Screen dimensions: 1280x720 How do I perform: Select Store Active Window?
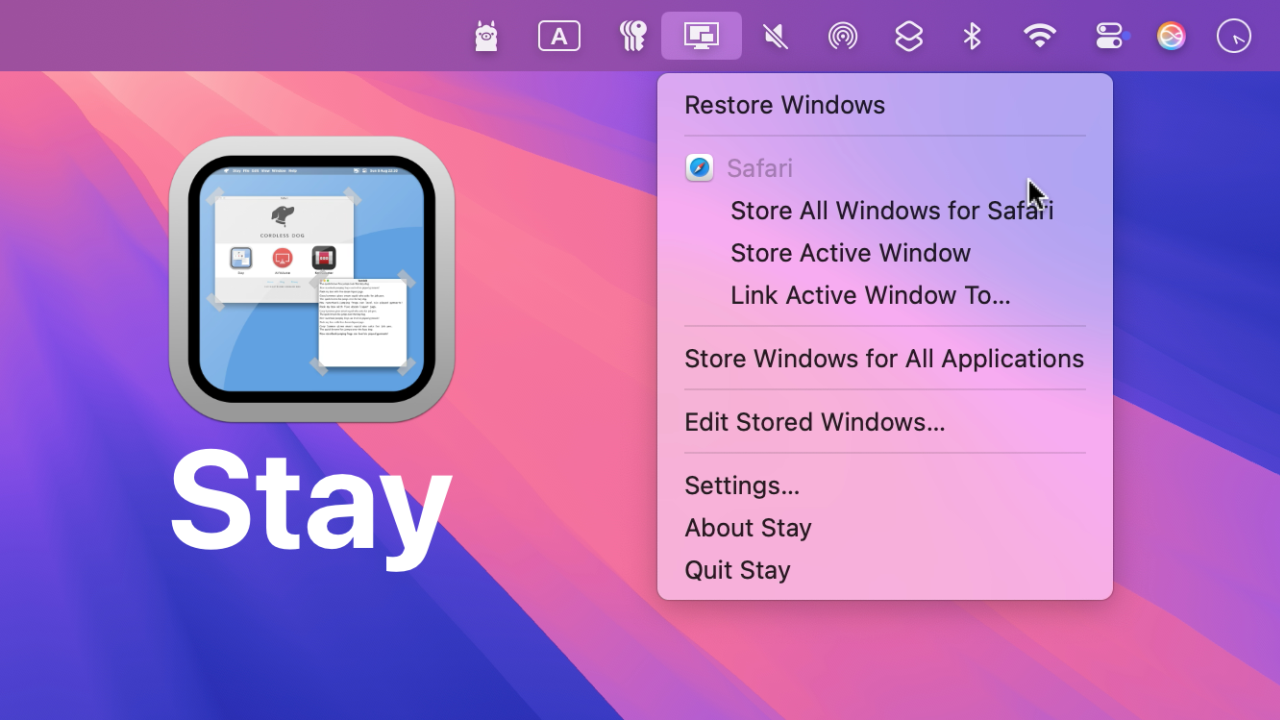(851, 253)
